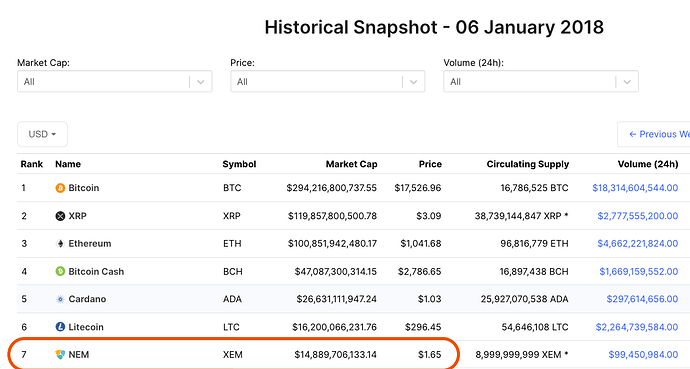
Task: Click the Bitcoin coin icon
Action: tap(60, 188)
